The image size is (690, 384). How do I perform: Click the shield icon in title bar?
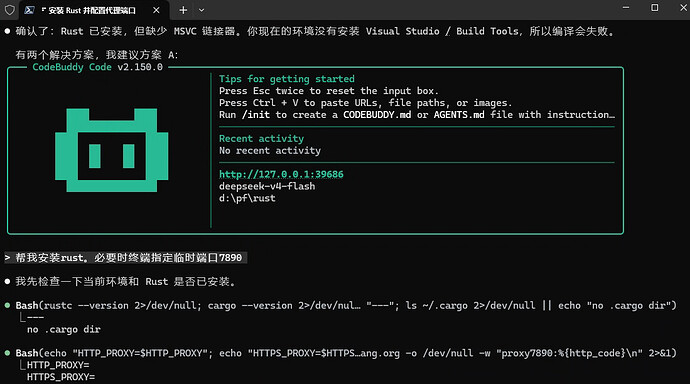9,10
